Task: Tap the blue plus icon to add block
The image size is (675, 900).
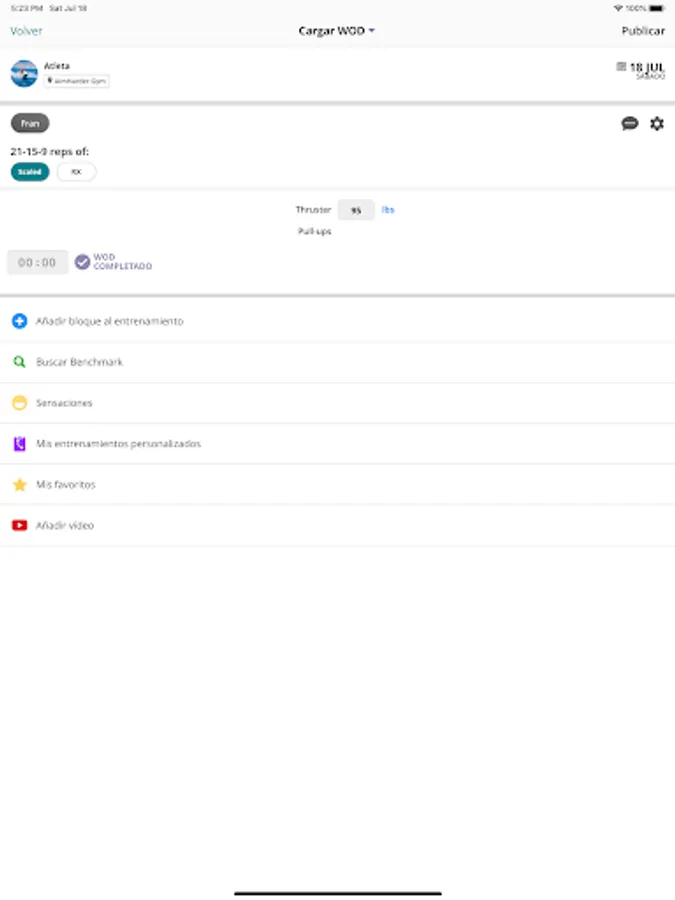Action: (x=20, y=321)
